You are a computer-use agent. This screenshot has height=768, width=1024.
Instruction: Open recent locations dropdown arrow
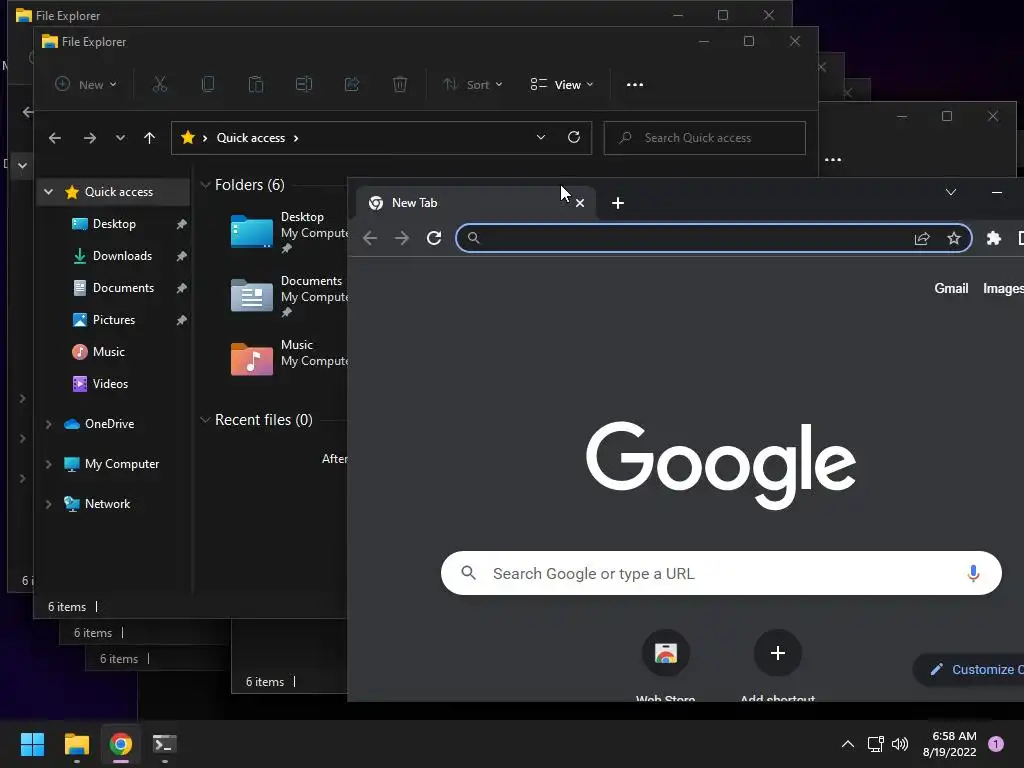tap(120, 138)
